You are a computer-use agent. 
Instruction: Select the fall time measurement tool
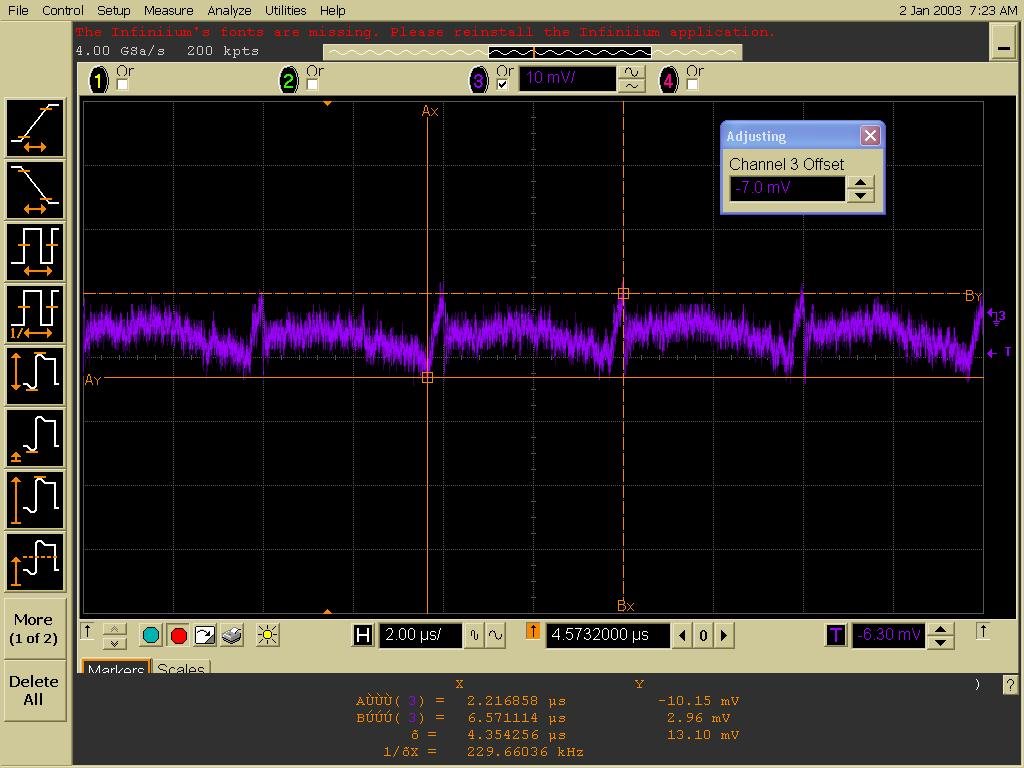(x=35, y=189)
